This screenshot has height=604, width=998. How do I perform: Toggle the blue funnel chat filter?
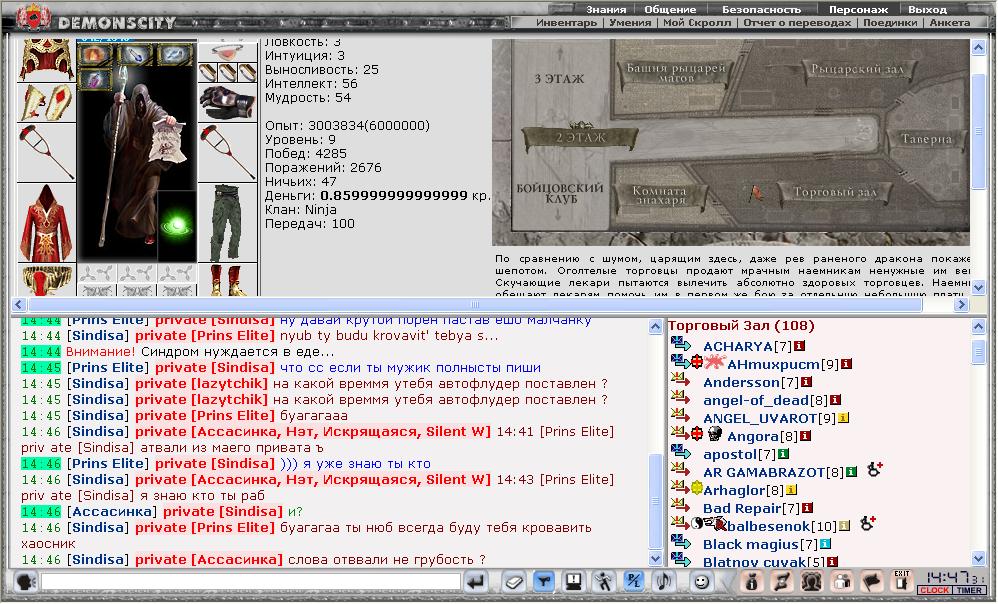[x=543, y=582]
